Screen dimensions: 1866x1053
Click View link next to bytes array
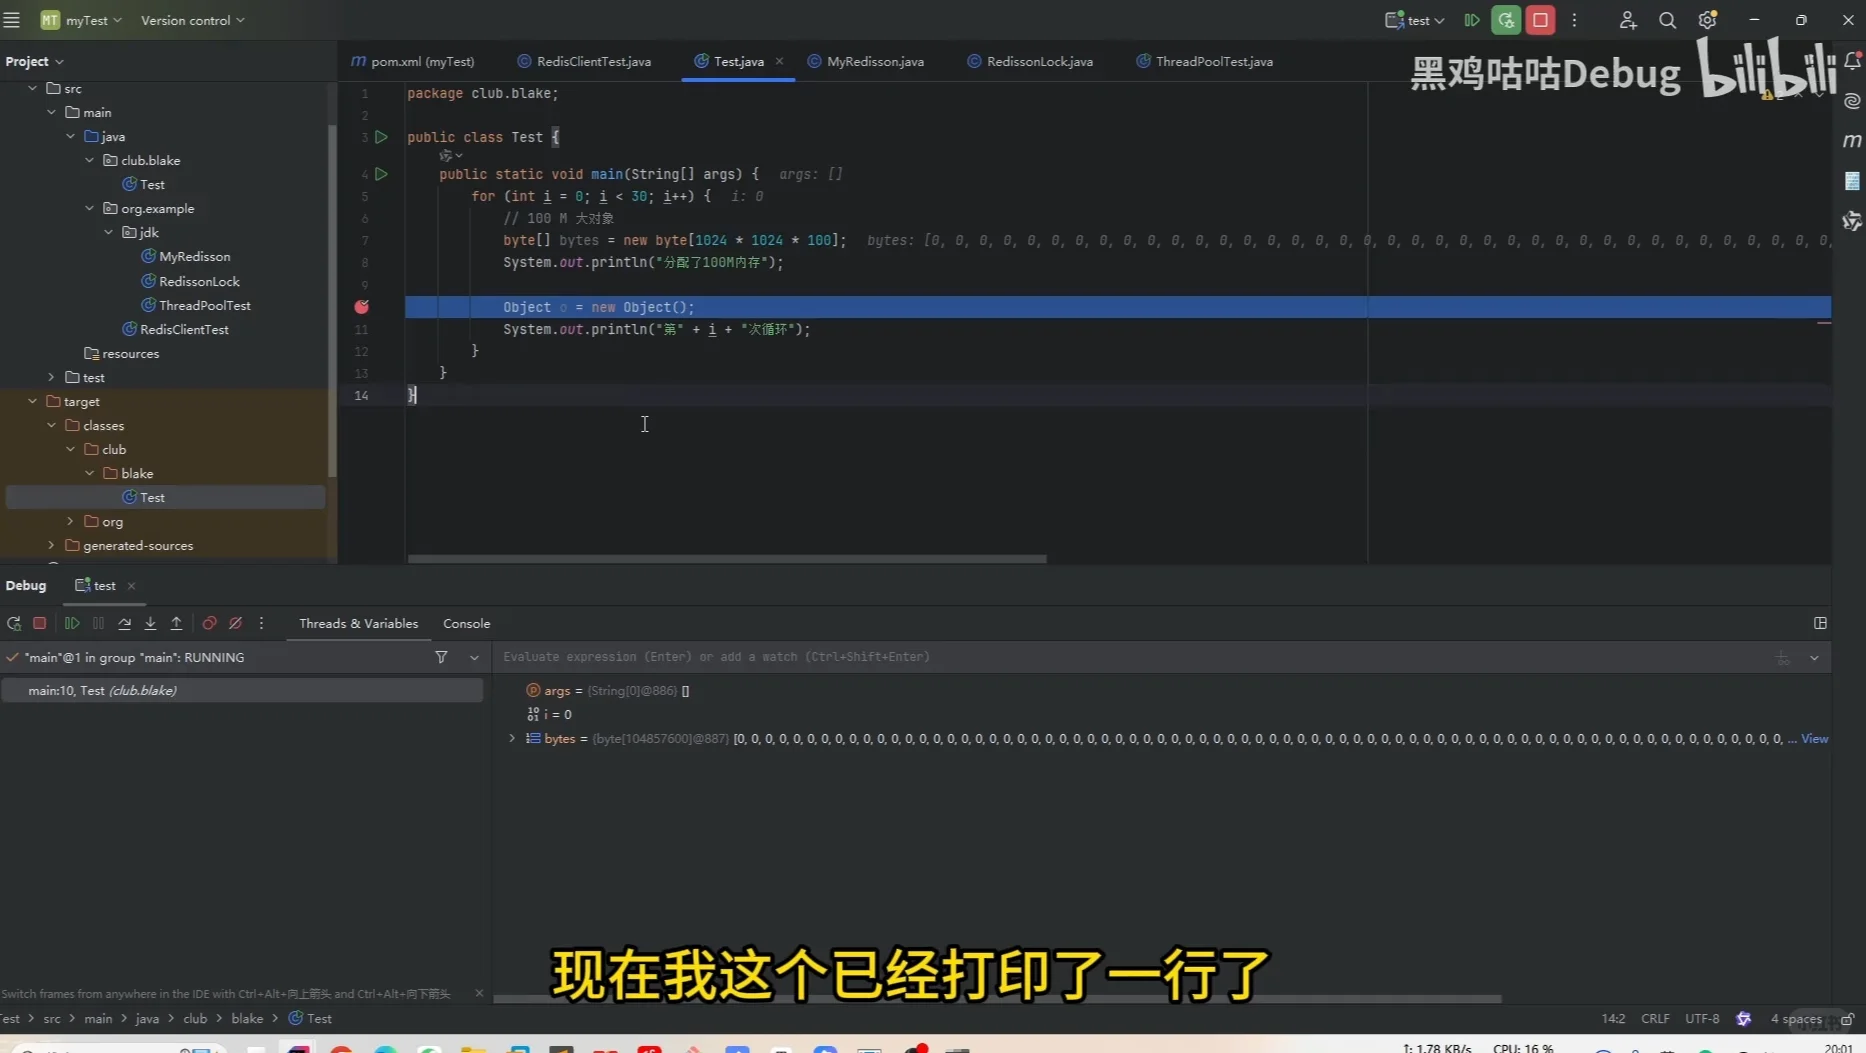point(1815,739)
